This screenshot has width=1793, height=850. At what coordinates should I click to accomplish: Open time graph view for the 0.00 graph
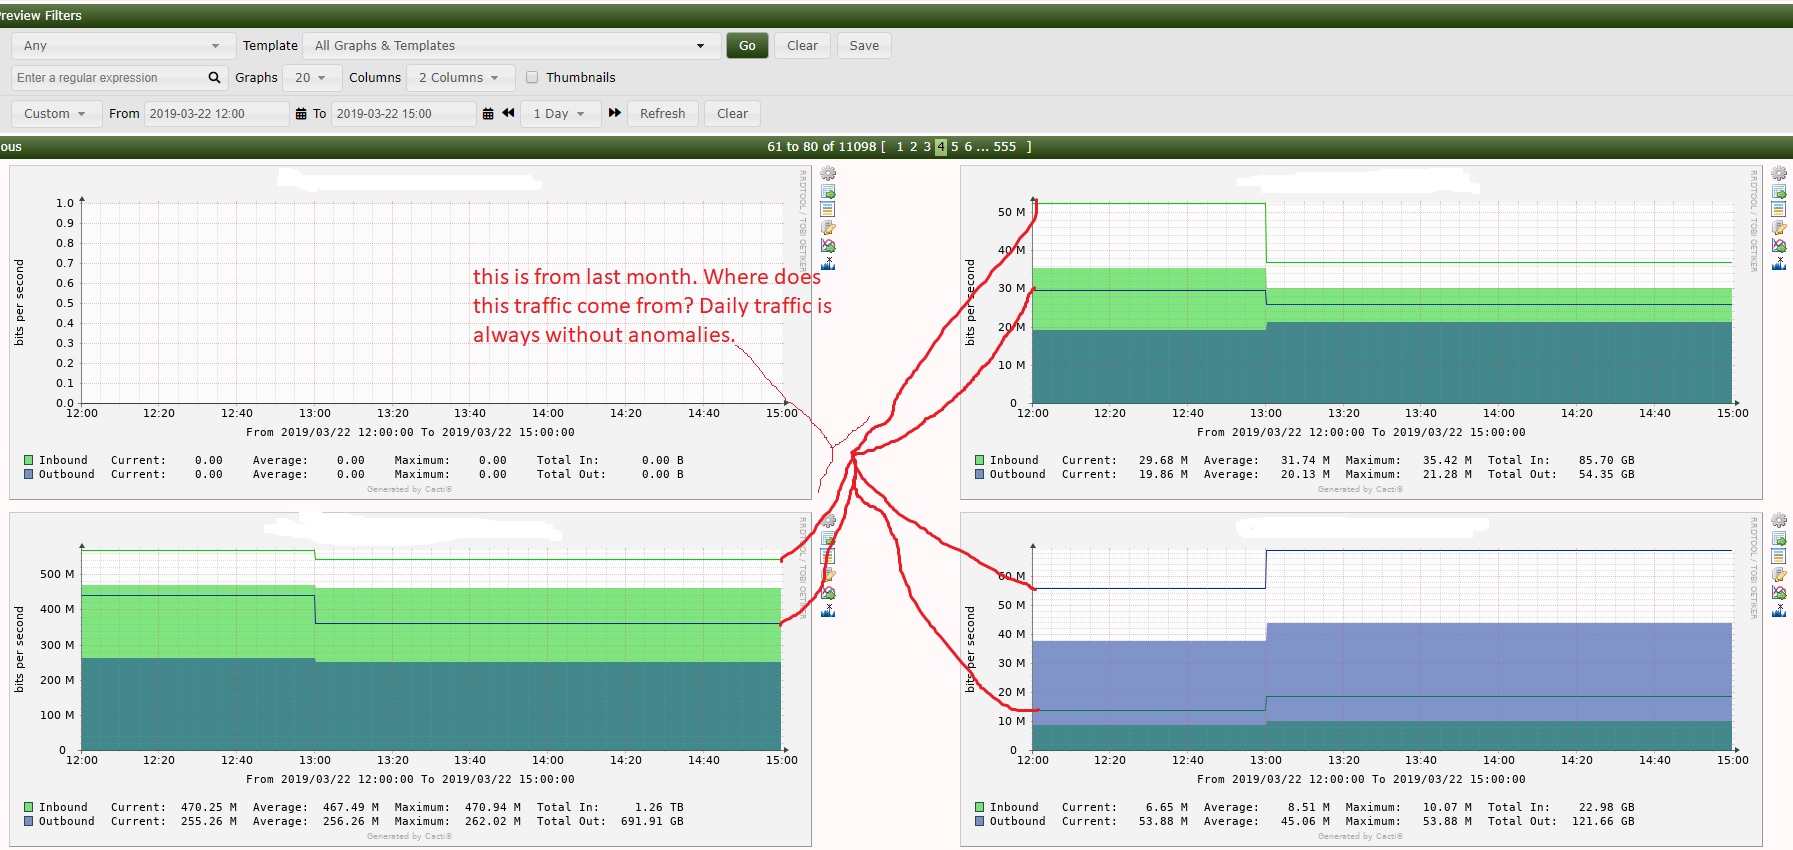tap(828, 209)
